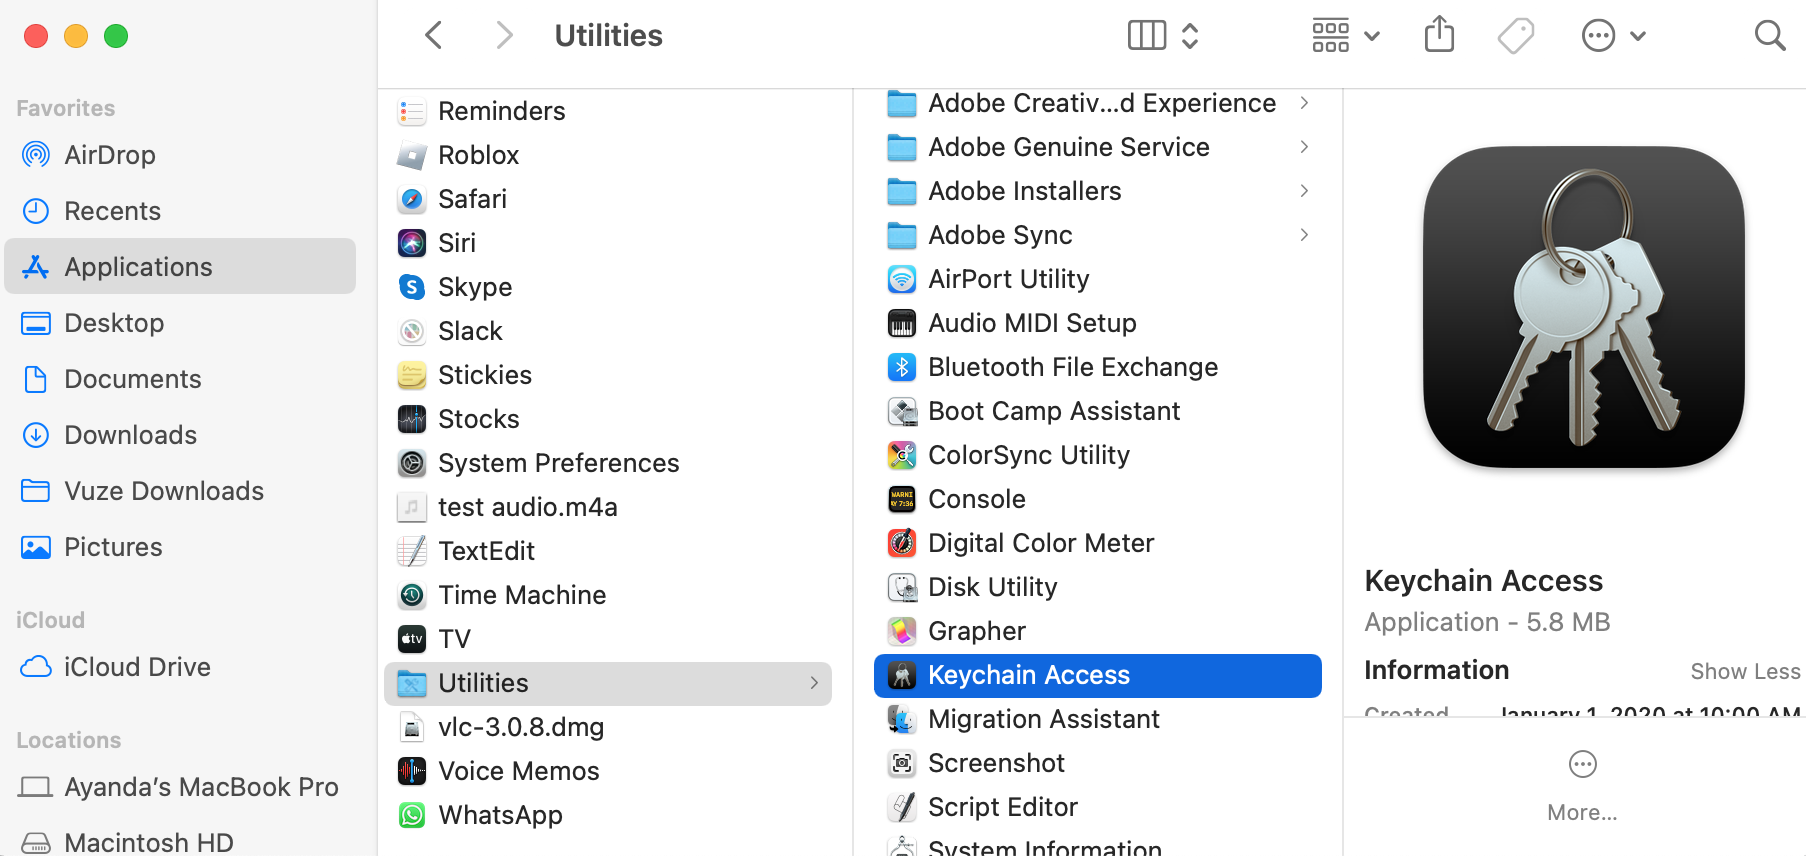Click the Utilities window title
The height and width of the screenshot is (856, 1806).
608,36
